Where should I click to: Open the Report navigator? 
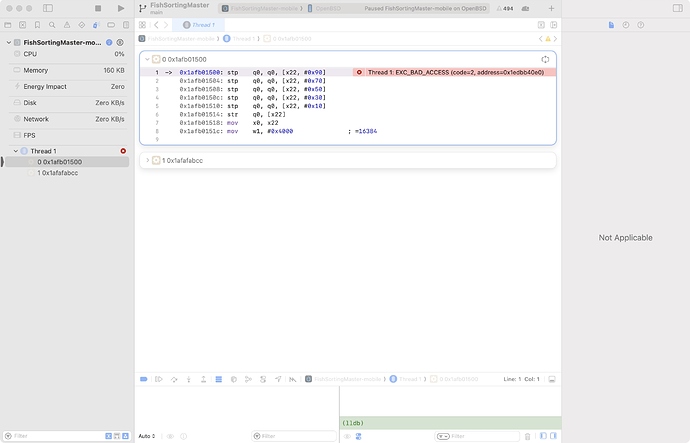point(126,25)
